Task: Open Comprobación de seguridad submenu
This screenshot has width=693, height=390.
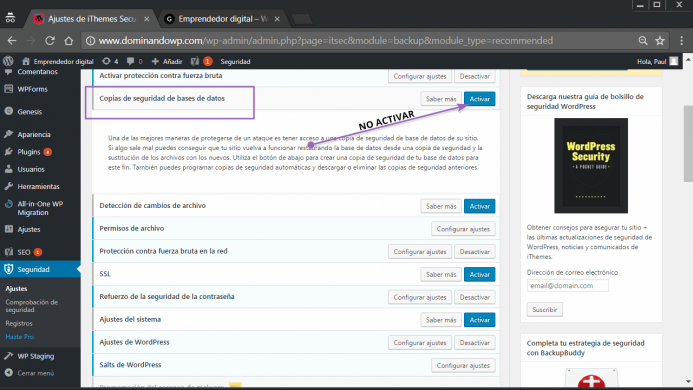Action: click(x=32, y=306)
